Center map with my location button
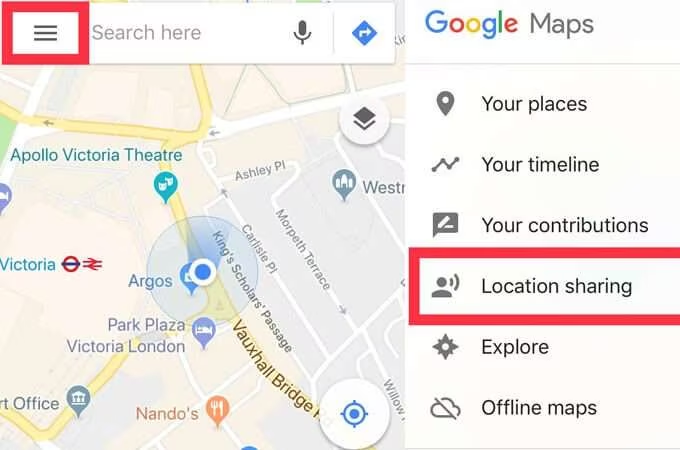680x450 pixels. click(x=355, y=414)
